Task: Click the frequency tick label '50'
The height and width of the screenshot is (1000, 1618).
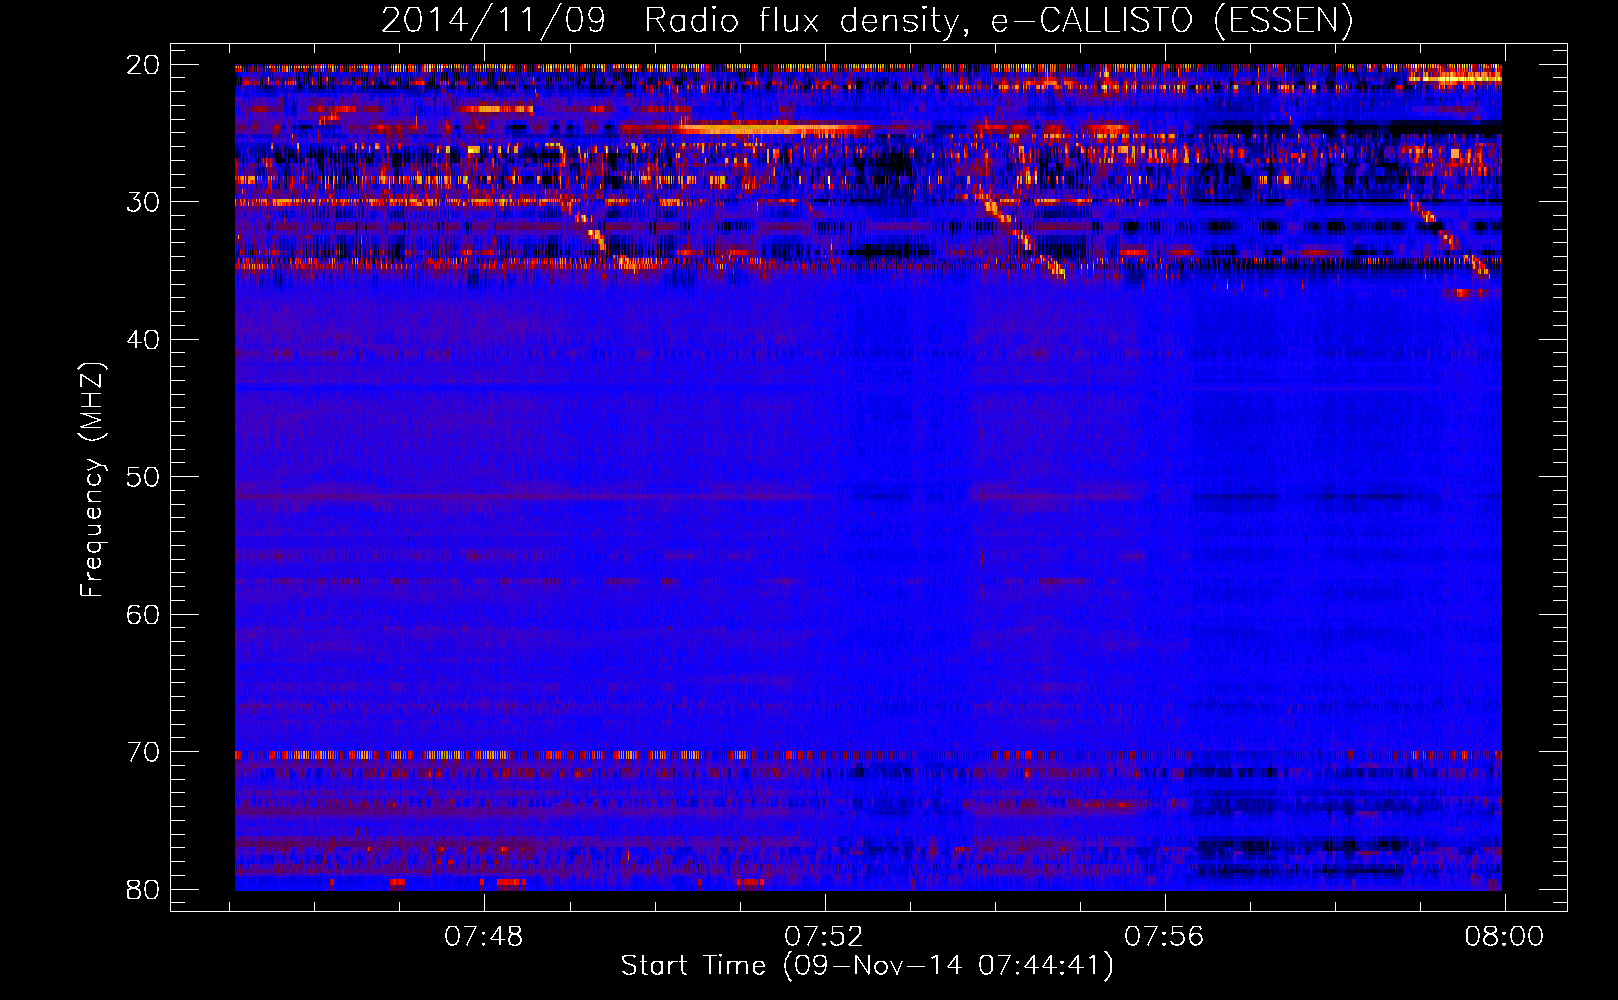Action: pos(143,477)
